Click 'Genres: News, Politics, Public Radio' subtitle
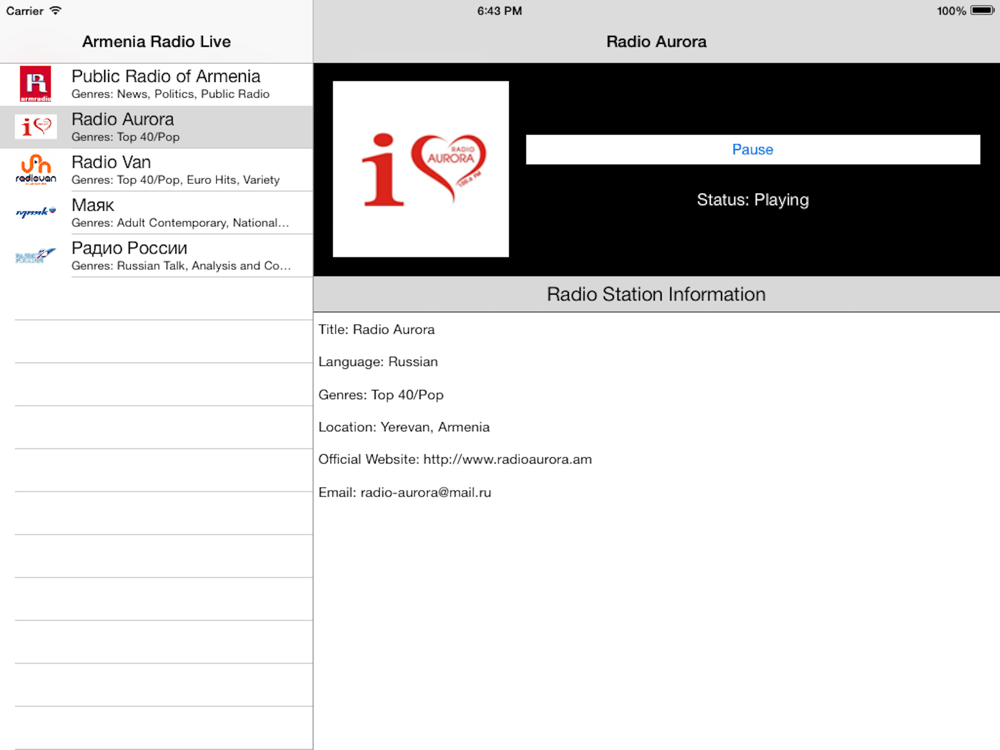 point(170,94)
